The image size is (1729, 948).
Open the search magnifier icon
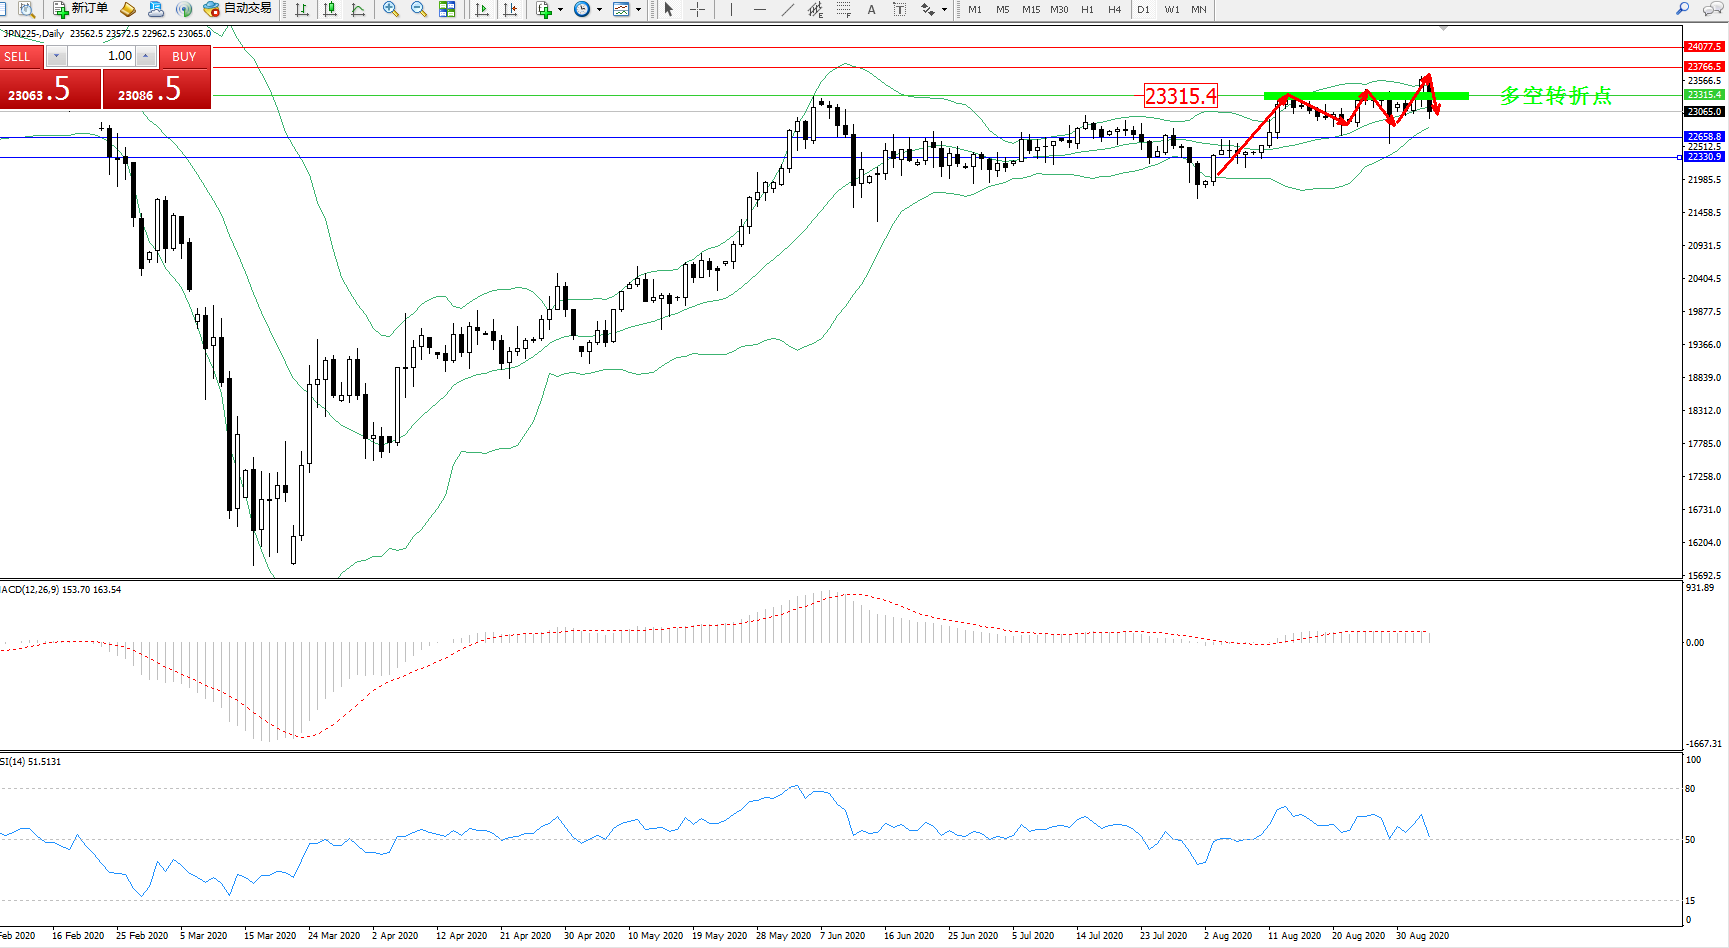pyautogui.click(x=1682, y=9)
